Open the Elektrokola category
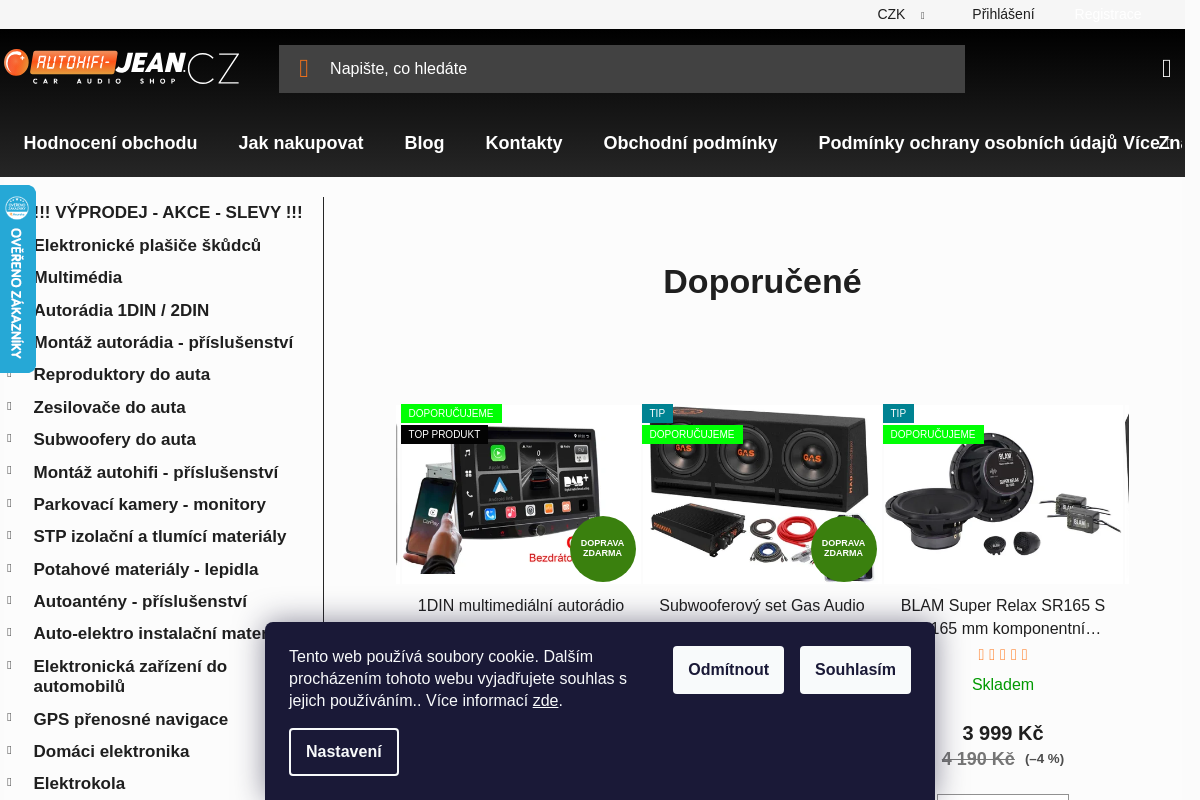 [x=79, y=784]
